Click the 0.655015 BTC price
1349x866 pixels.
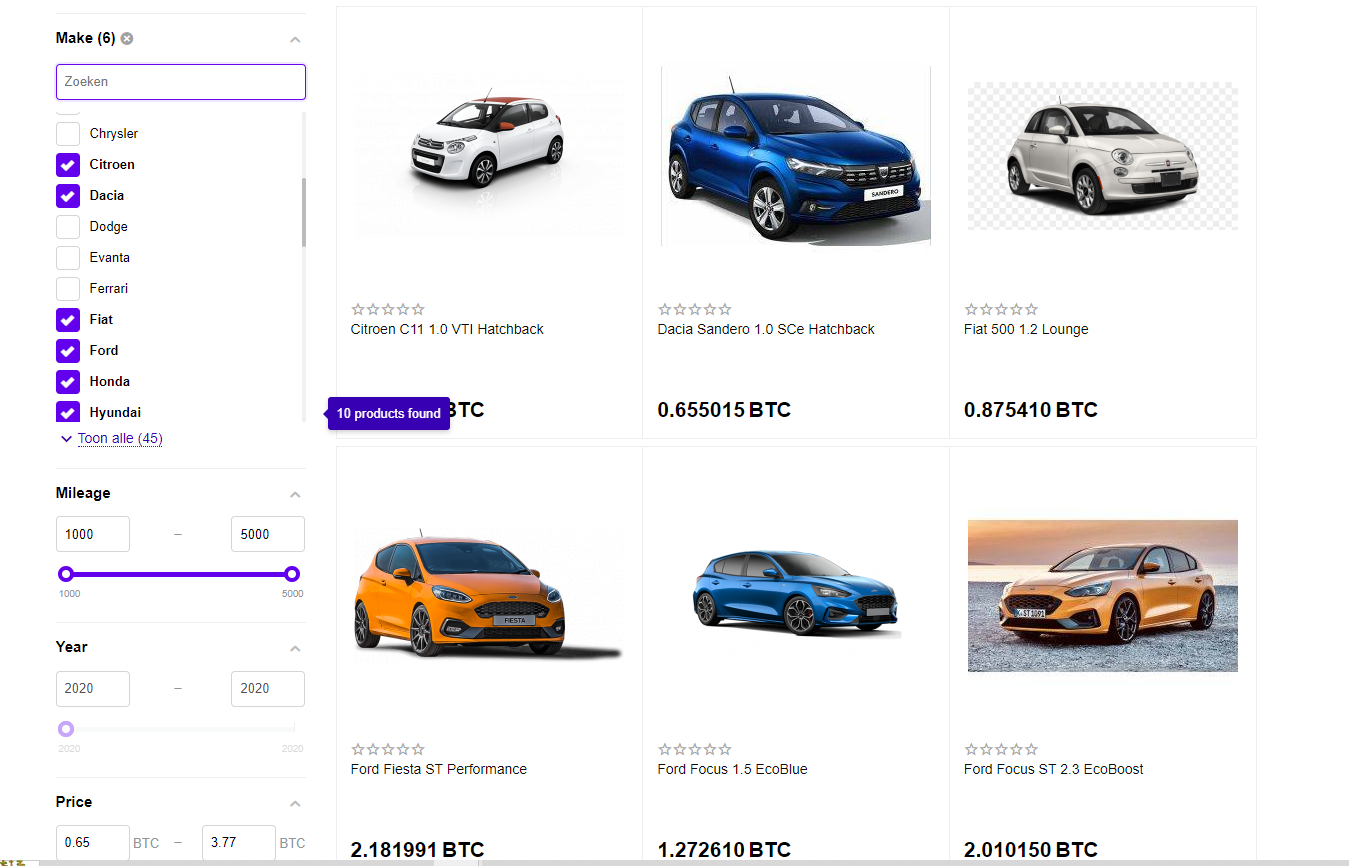pyautogui.click(x=724, y=410)
